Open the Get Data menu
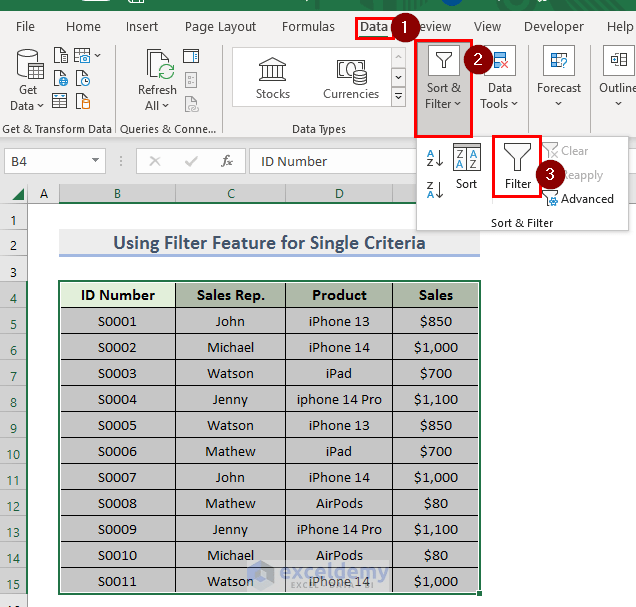 28,80
